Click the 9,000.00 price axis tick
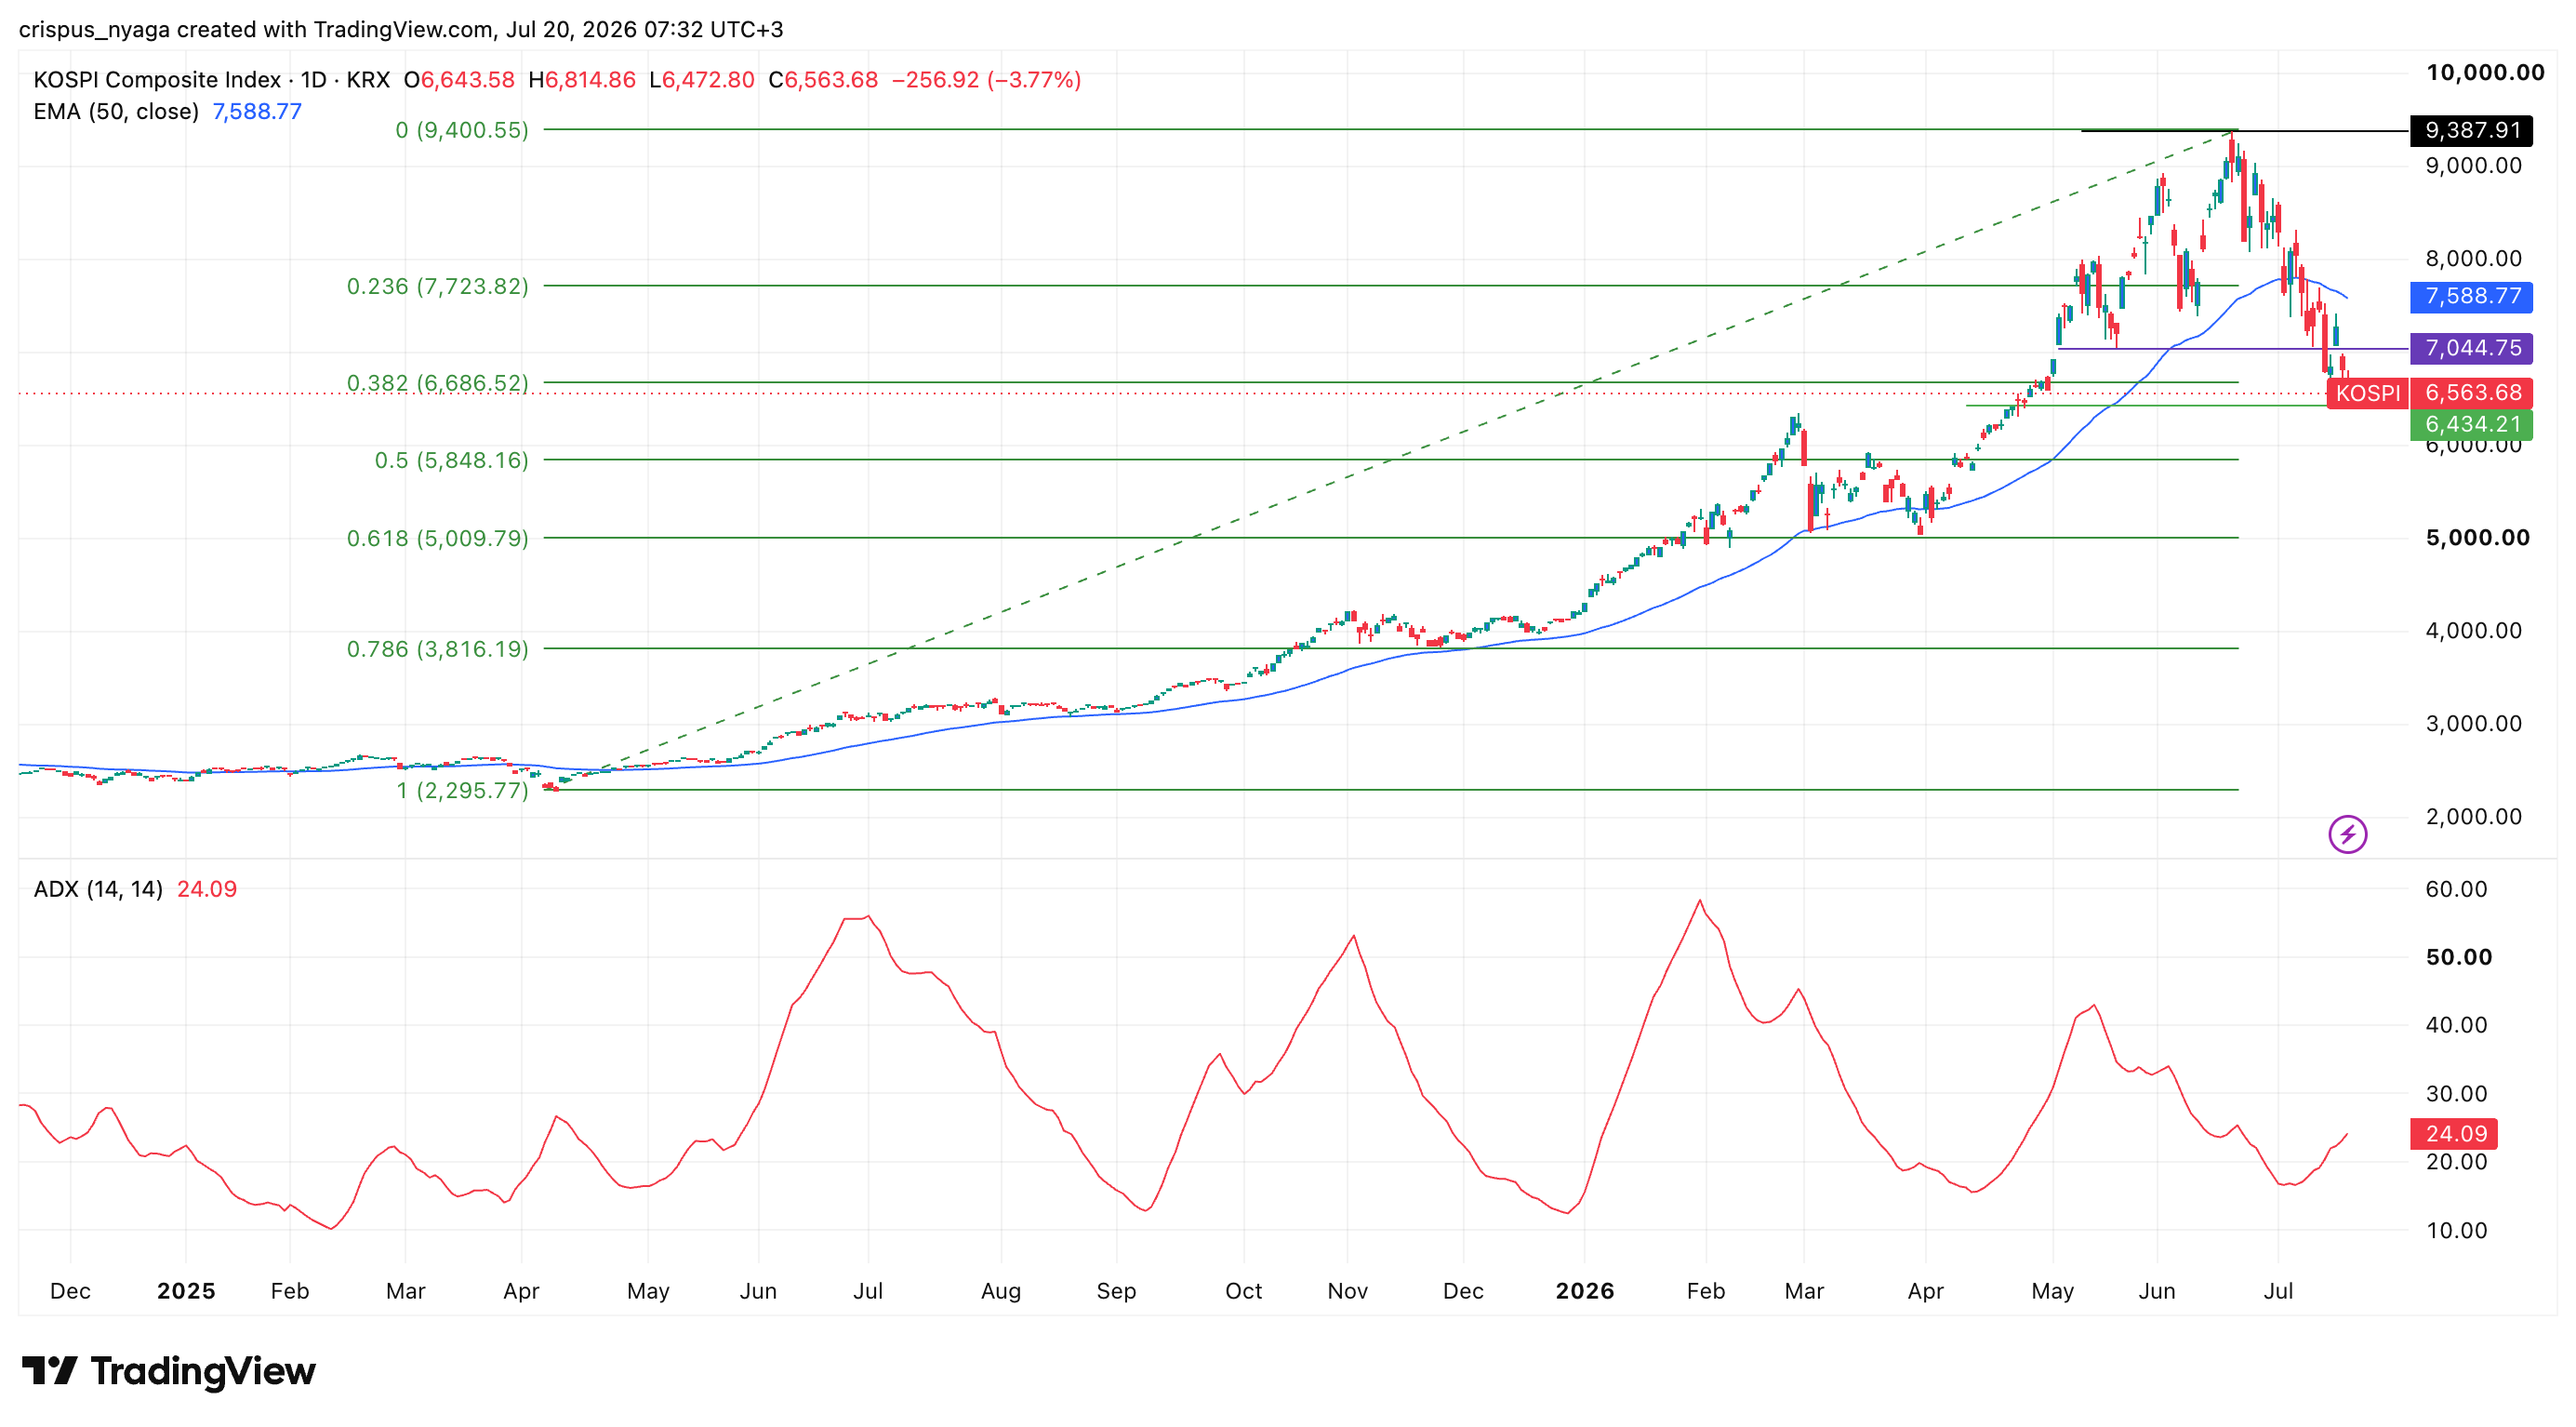This screenshot has height=1427, width=2576. pyautogui.click(x=2473, y=165)
